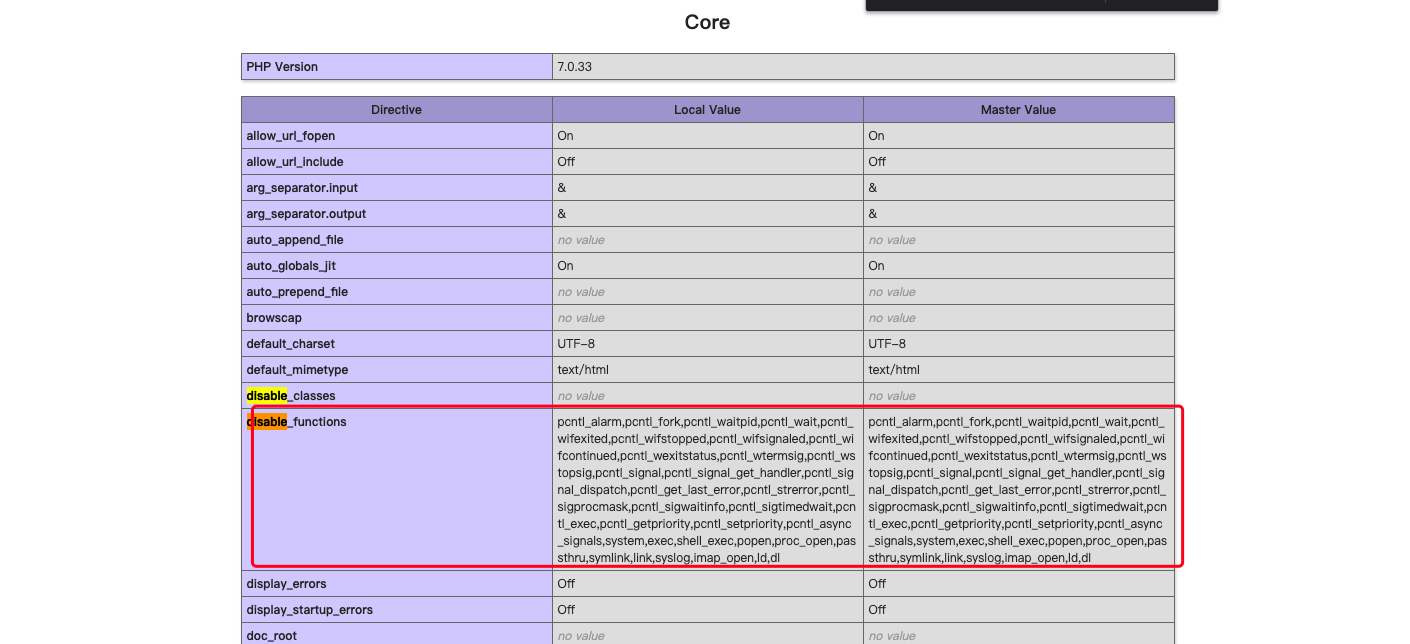Click the Local Value column header
Screen dimensions: 1410x644
point(707,110)
